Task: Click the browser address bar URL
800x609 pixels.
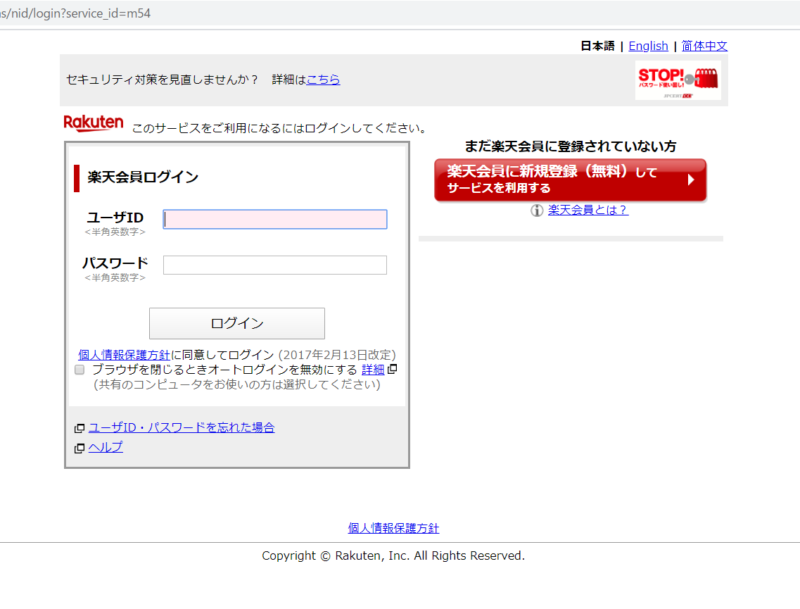Action: coord(76,13)
